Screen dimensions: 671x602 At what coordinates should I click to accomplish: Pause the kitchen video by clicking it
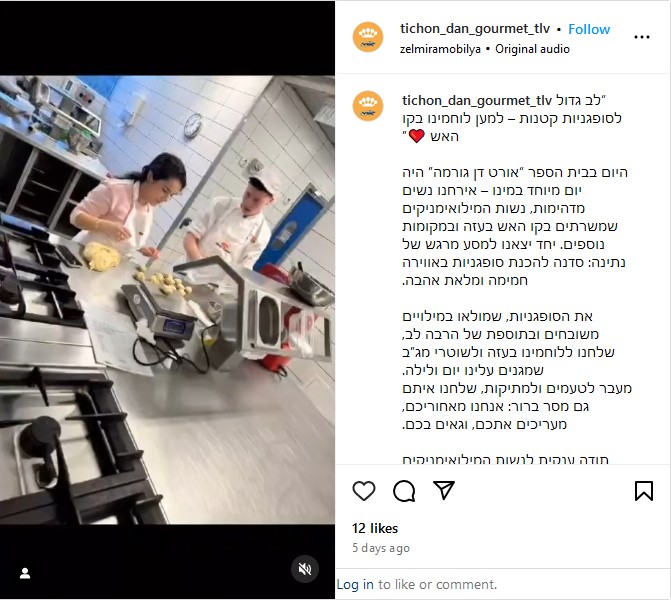pyautogui.click(x=167, y=300)
